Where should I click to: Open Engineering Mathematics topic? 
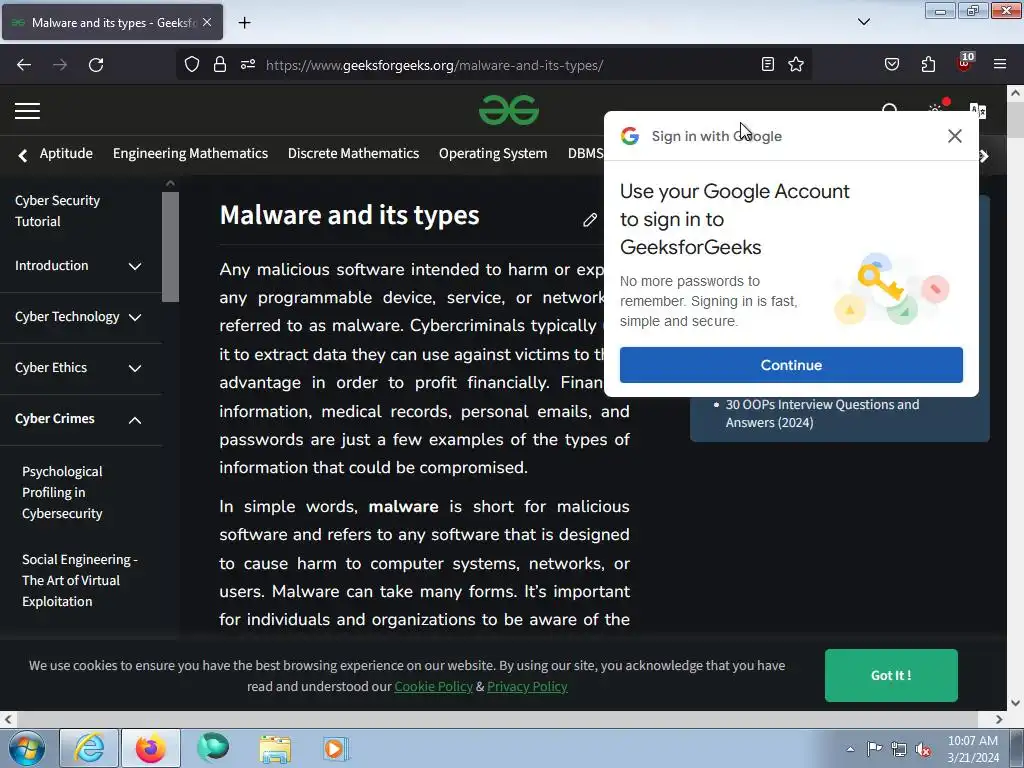190,153
